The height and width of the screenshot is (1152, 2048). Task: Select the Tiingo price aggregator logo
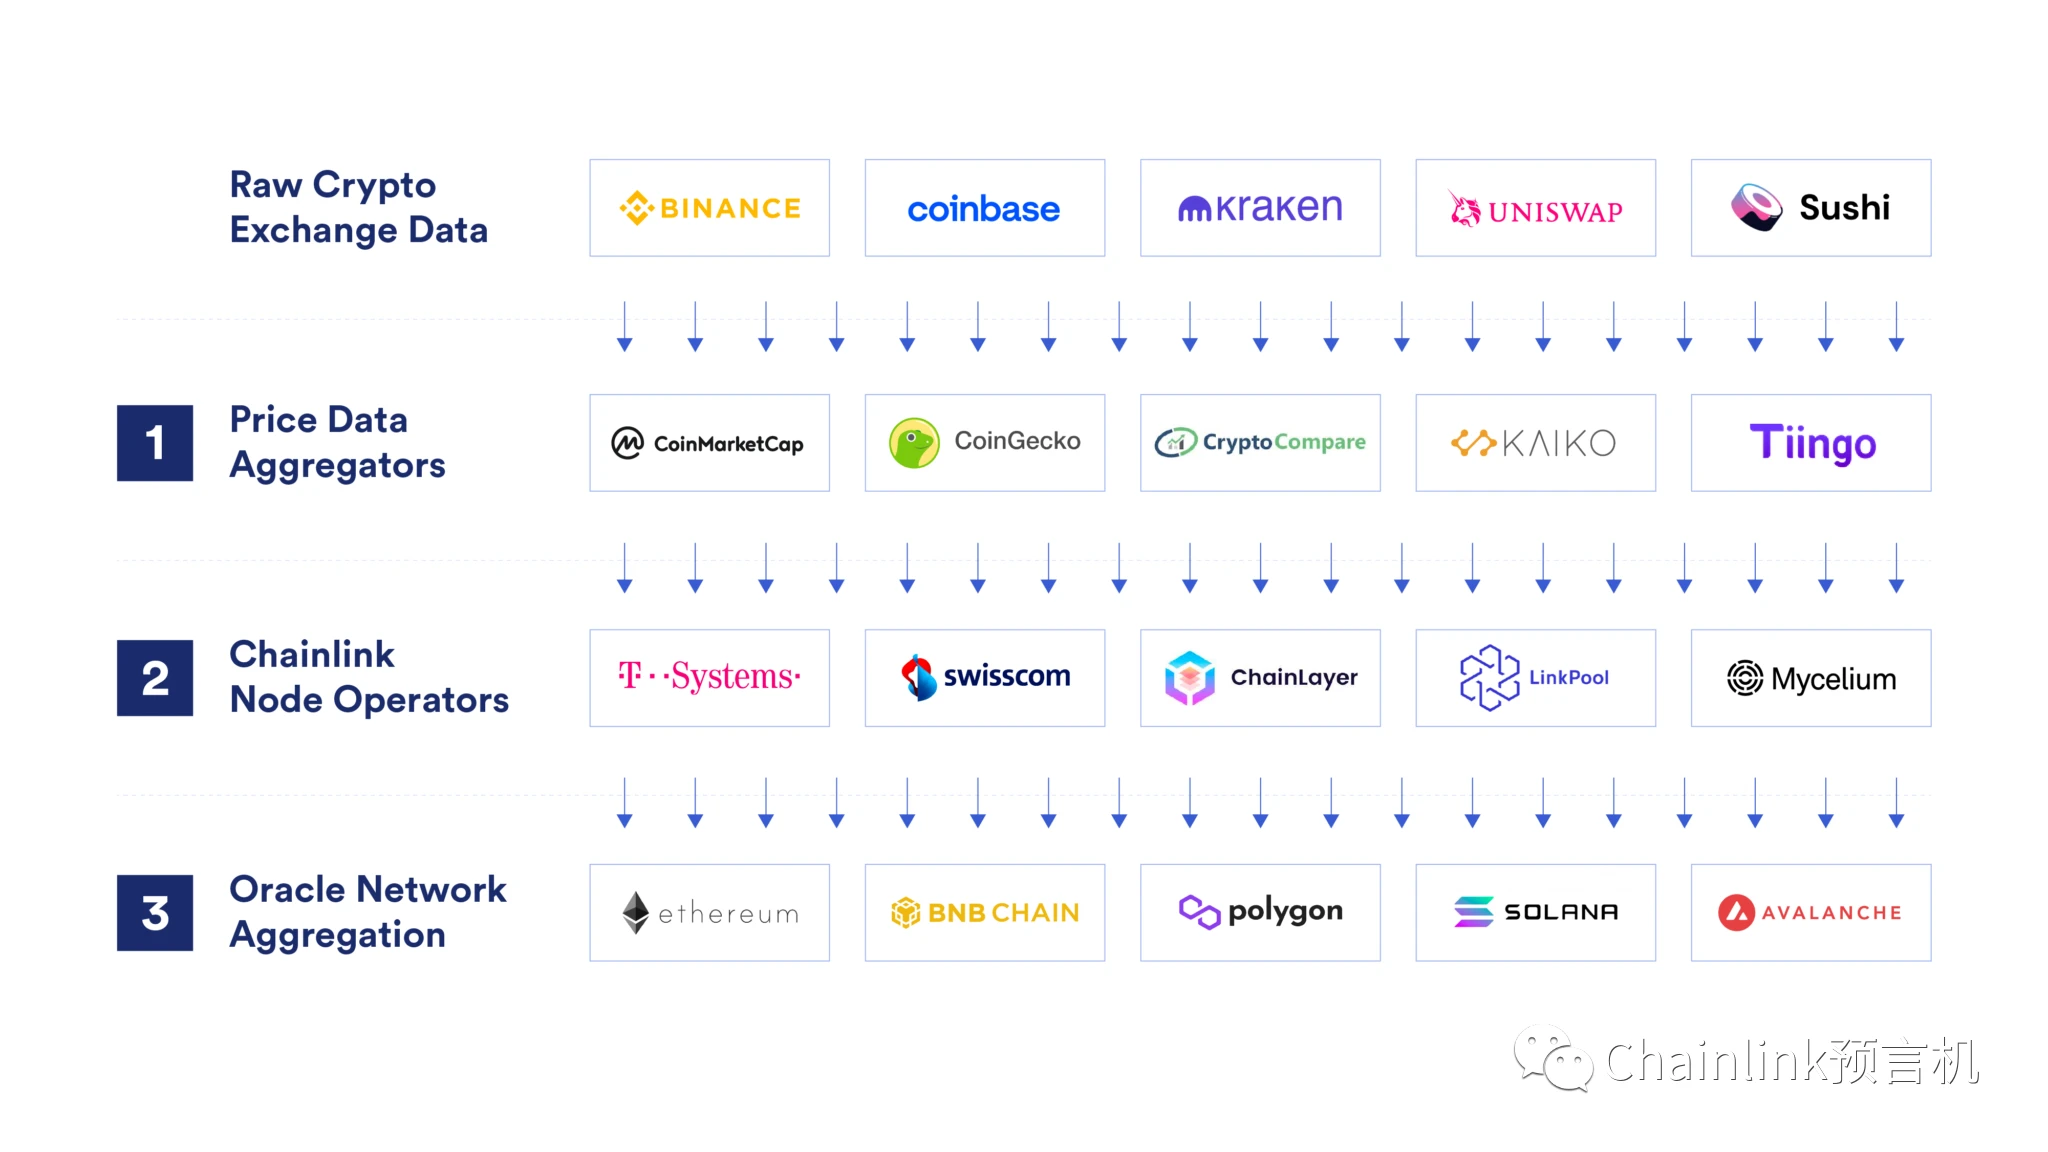(1813, 442)
